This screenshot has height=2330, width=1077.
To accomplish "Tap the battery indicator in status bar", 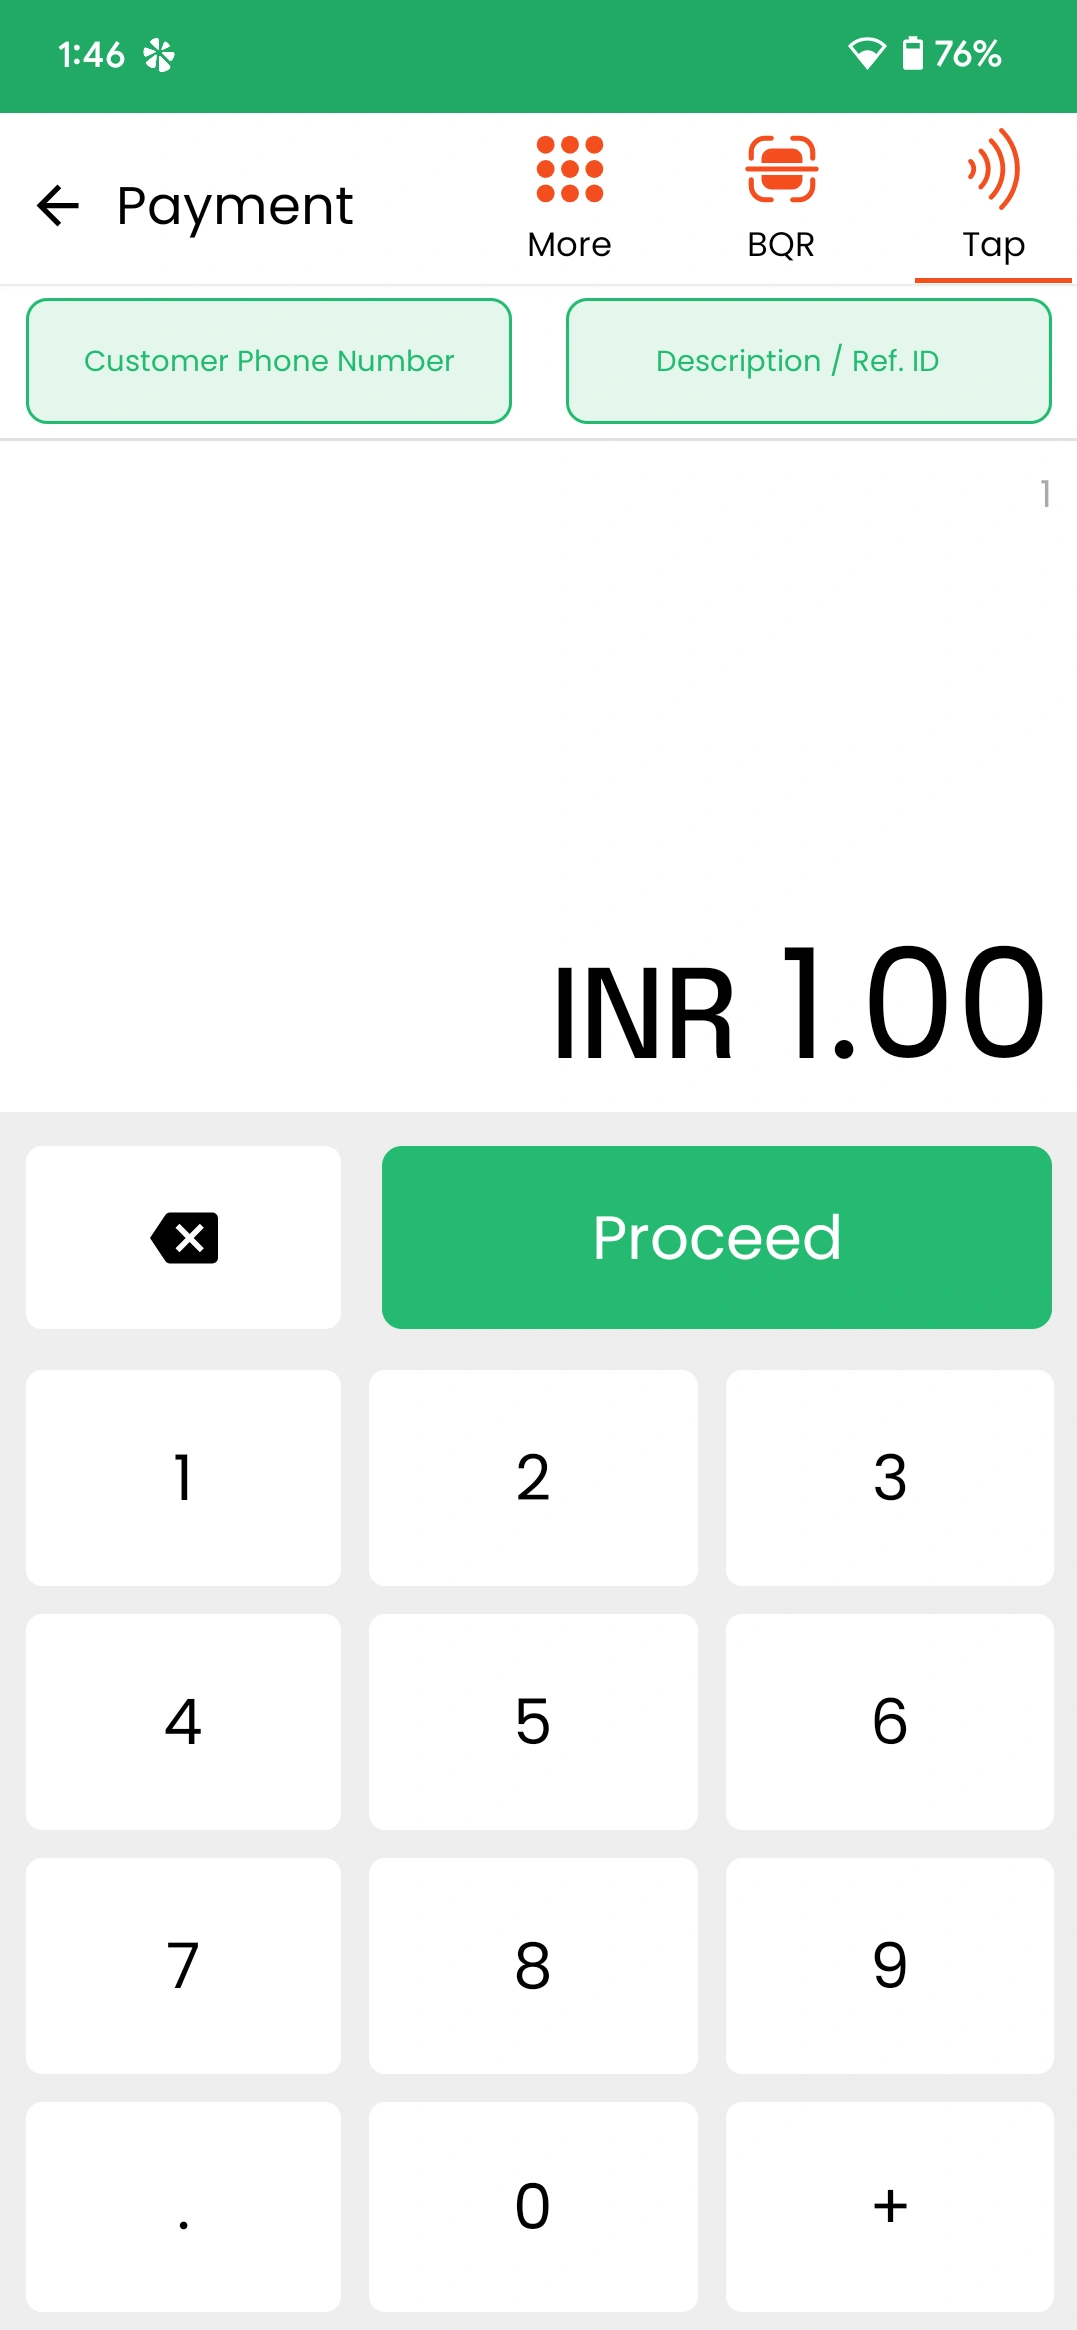I will tap(913, 52).
